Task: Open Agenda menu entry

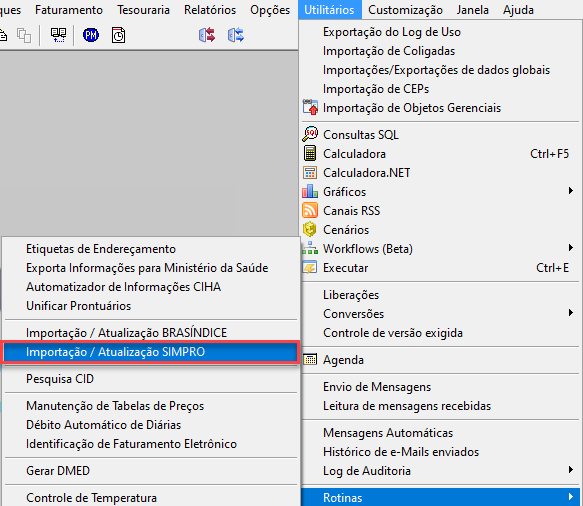Action: click(440, 360)
